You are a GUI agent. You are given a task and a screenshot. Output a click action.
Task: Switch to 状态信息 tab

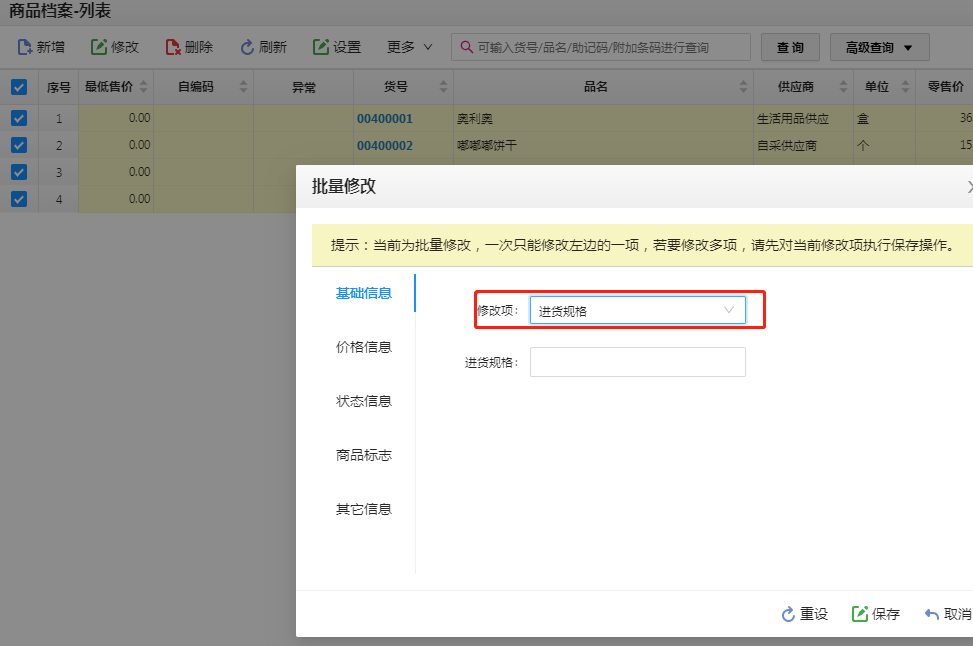coord(364,401)
